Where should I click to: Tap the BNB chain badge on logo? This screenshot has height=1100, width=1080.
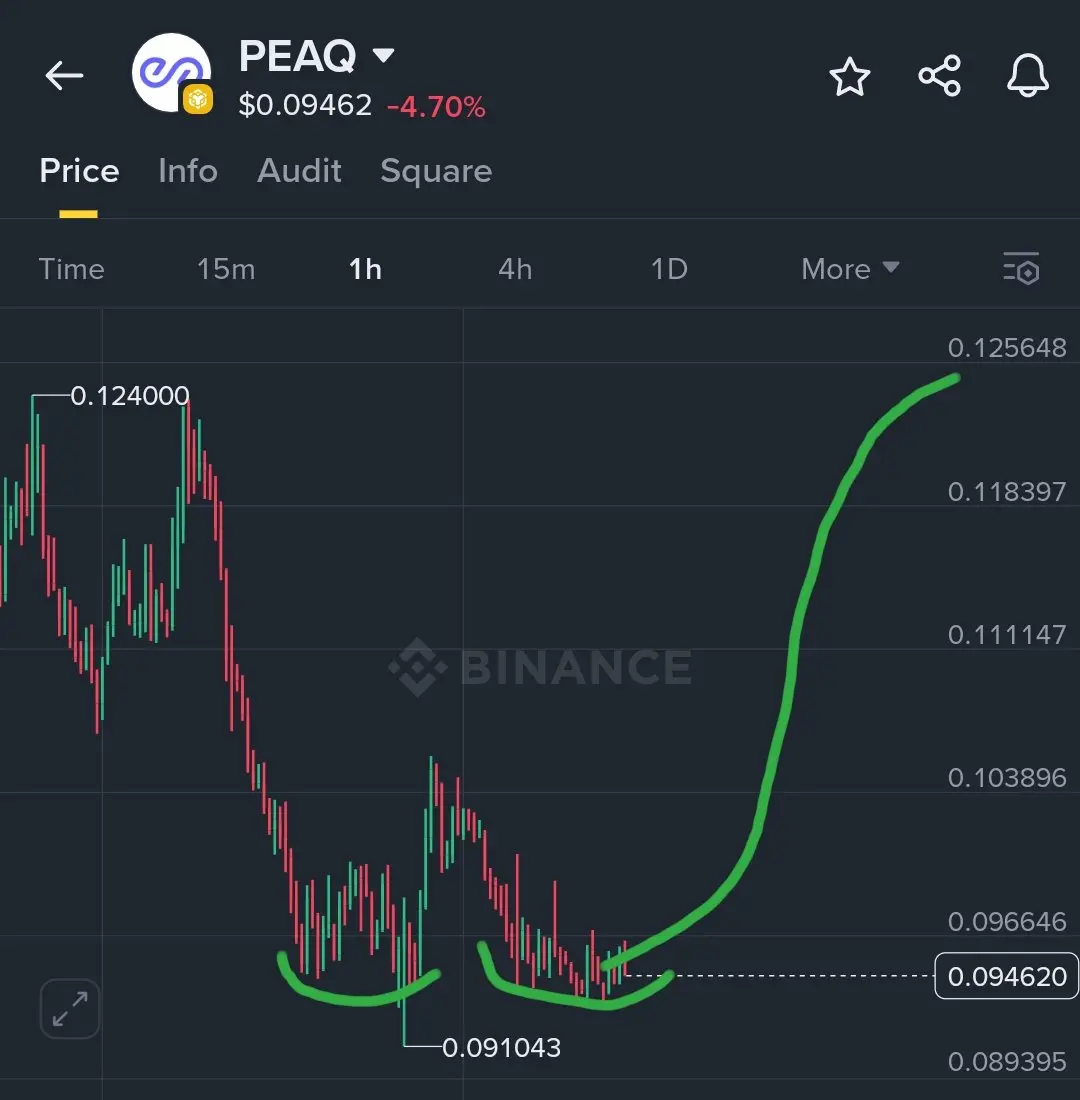[x=198, y=100]
